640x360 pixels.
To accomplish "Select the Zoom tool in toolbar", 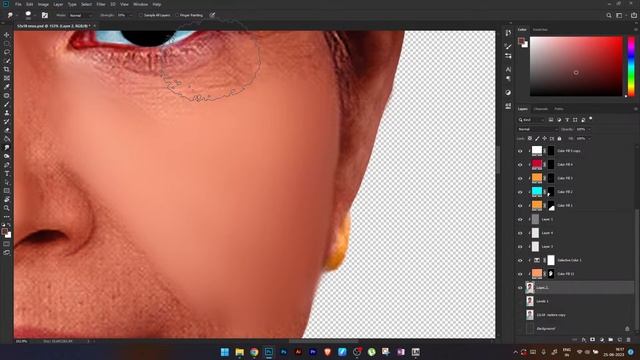I will click(7, 208).
